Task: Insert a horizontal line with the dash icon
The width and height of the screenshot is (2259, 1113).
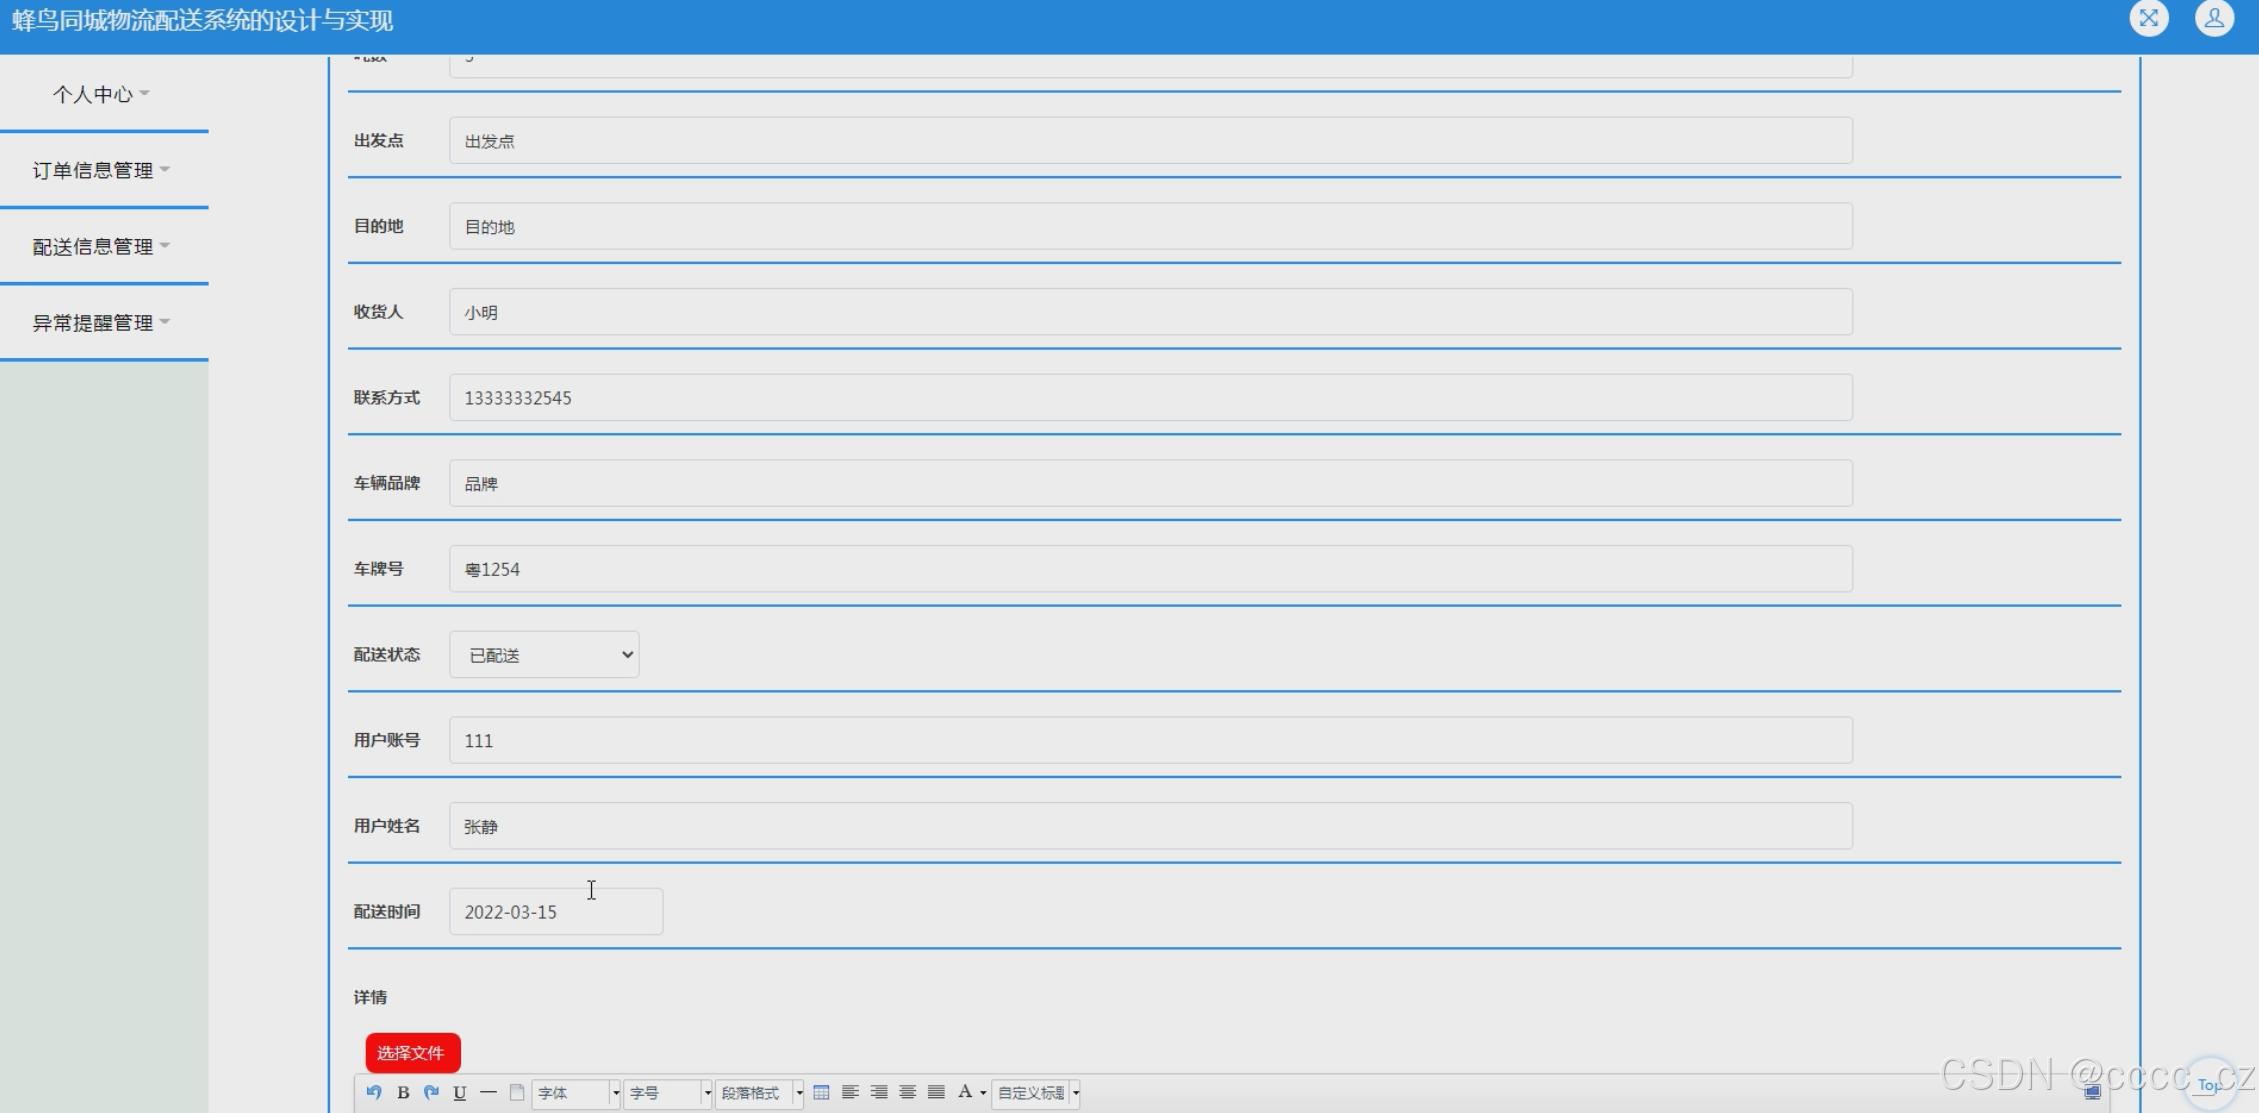Action: coord(488,1092)
